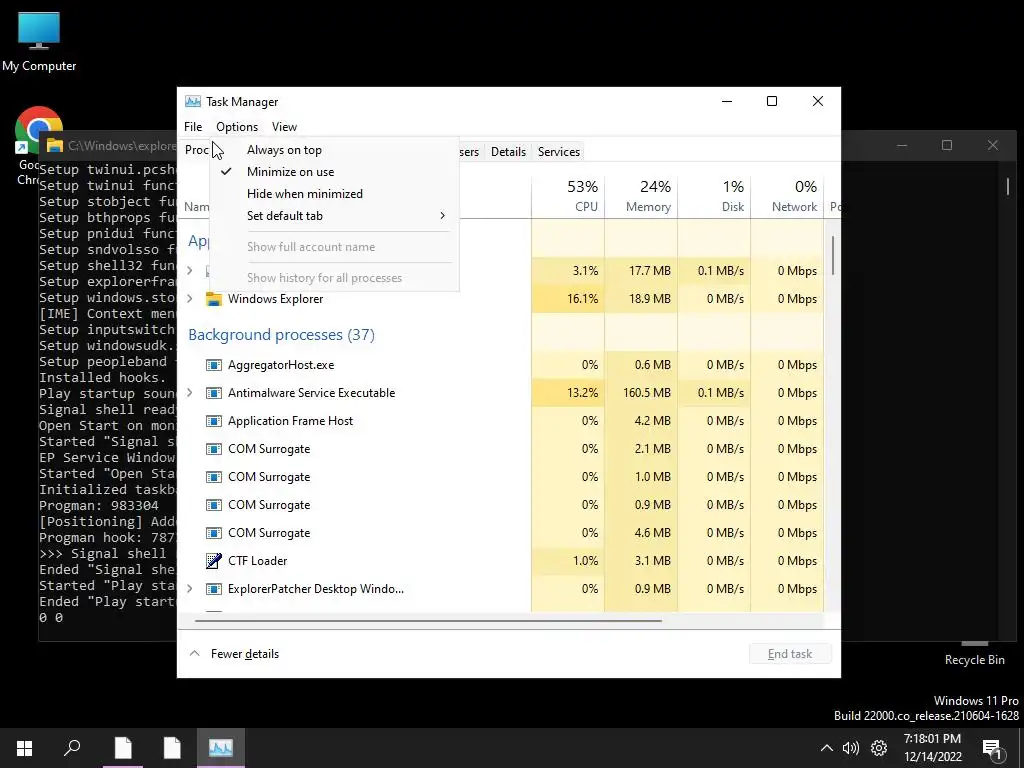Open taskbar Search magnifier
The height and width of the screenshot is (768, 1024).
72,748
